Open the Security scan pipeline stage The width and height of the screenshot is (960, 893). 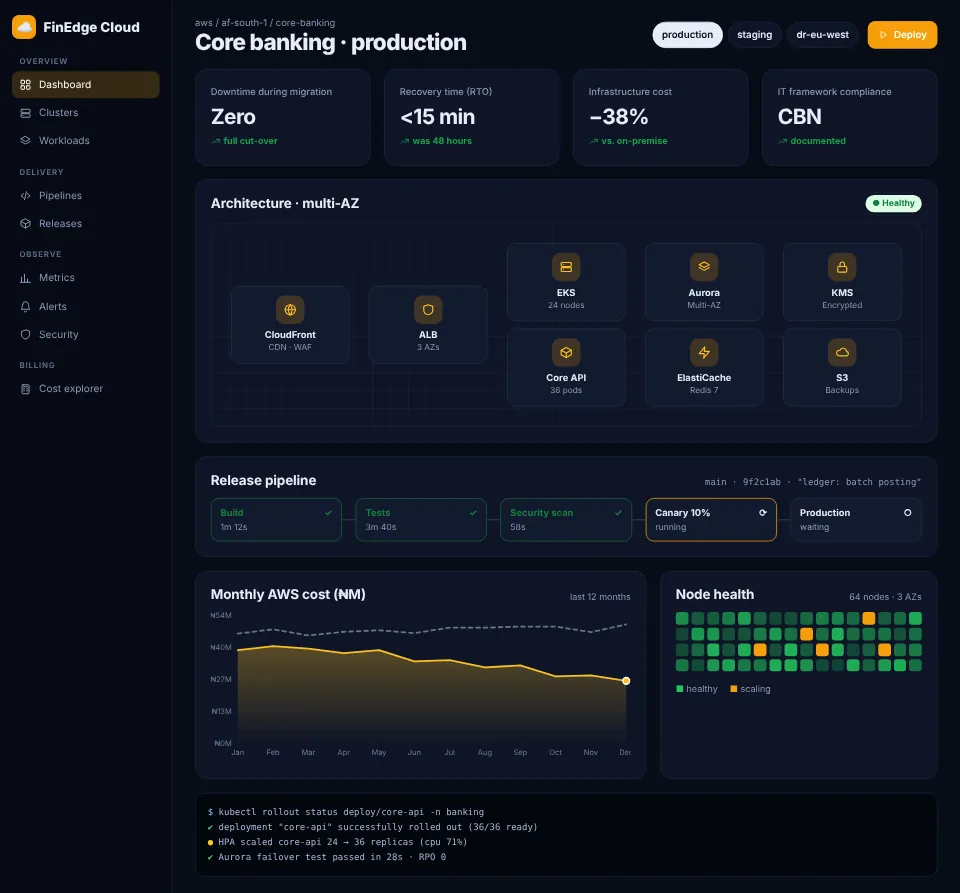566,520
